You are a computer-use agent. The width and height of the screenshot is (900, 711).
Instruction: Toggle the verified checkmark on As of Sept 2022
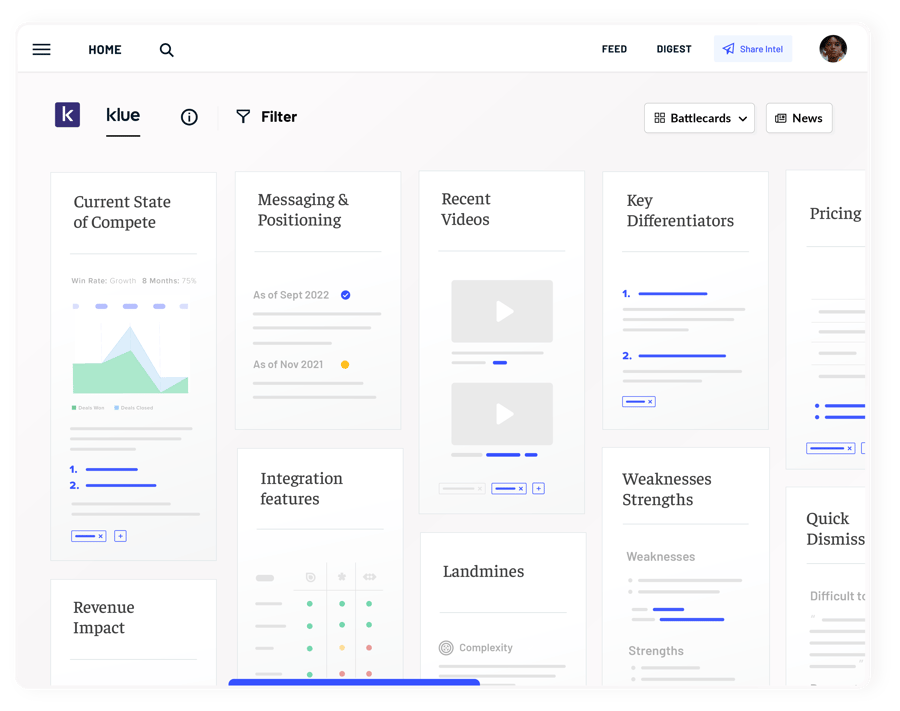345,295
